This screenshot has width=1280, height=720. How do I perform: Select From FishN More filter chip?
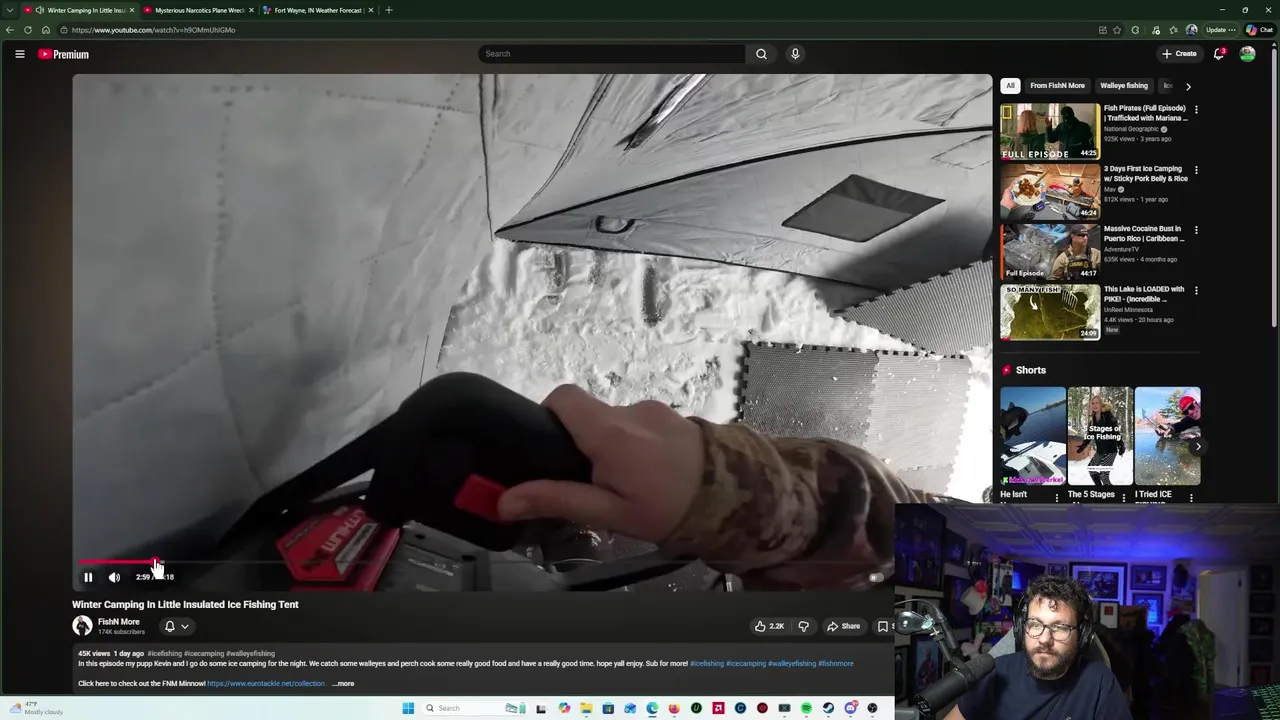[1057, 86]
